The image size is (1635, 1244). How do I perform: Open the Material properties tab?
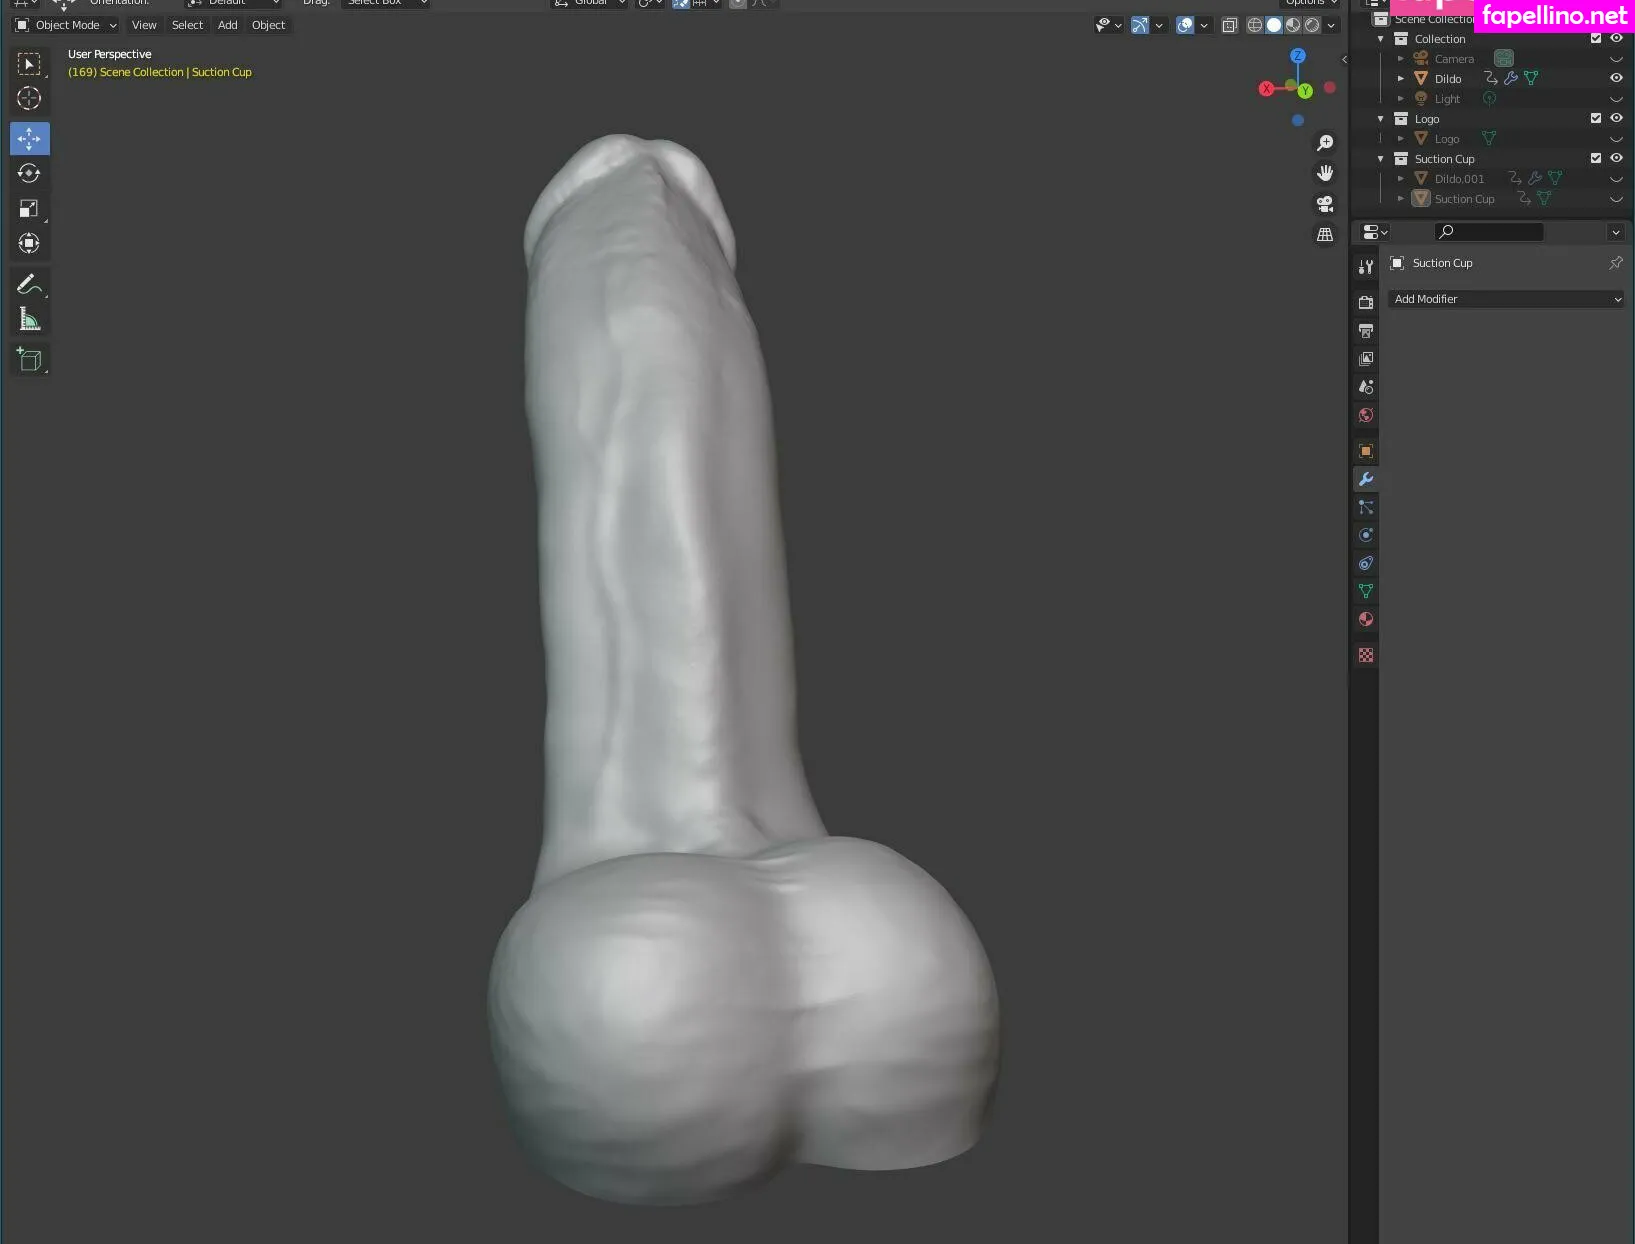[x=1366, y=619]
